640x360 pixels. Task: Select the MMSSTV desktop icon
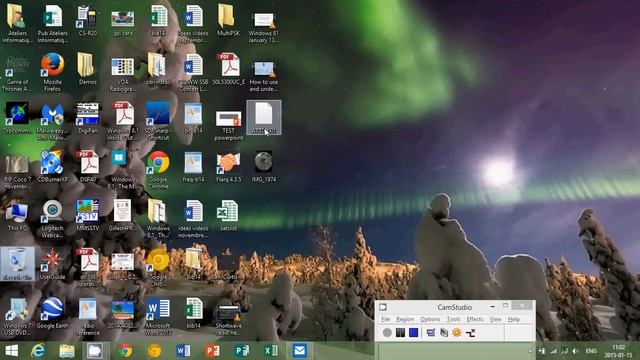tap(87, 215)
